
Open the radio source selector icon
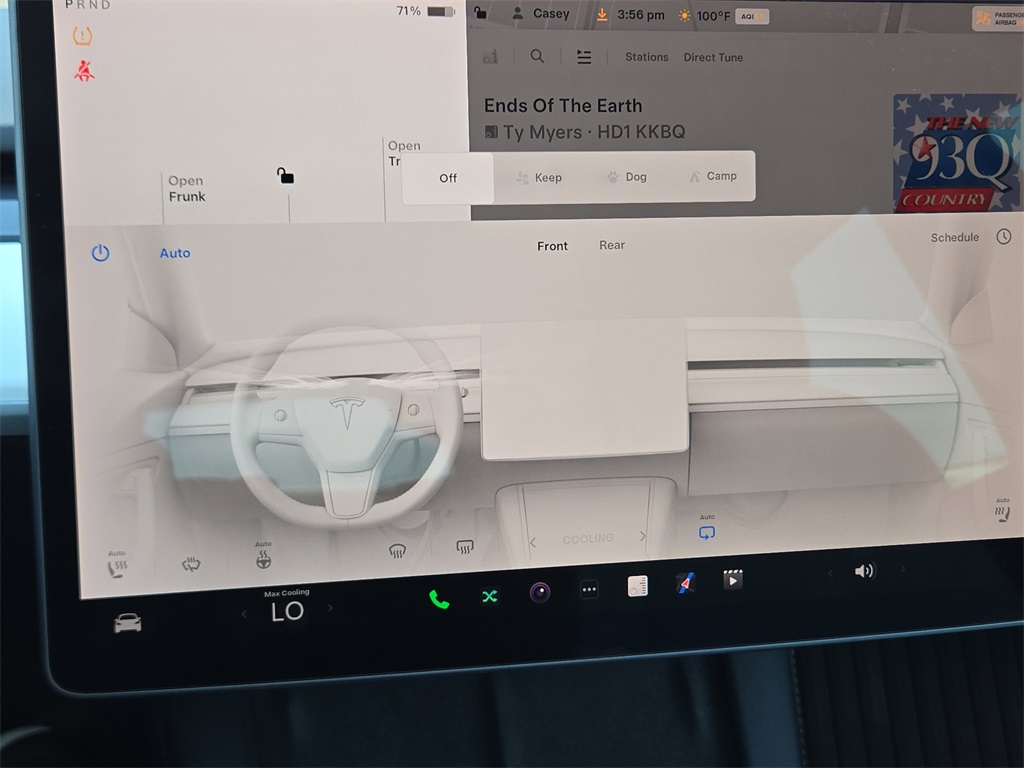[x=490, y=57]
